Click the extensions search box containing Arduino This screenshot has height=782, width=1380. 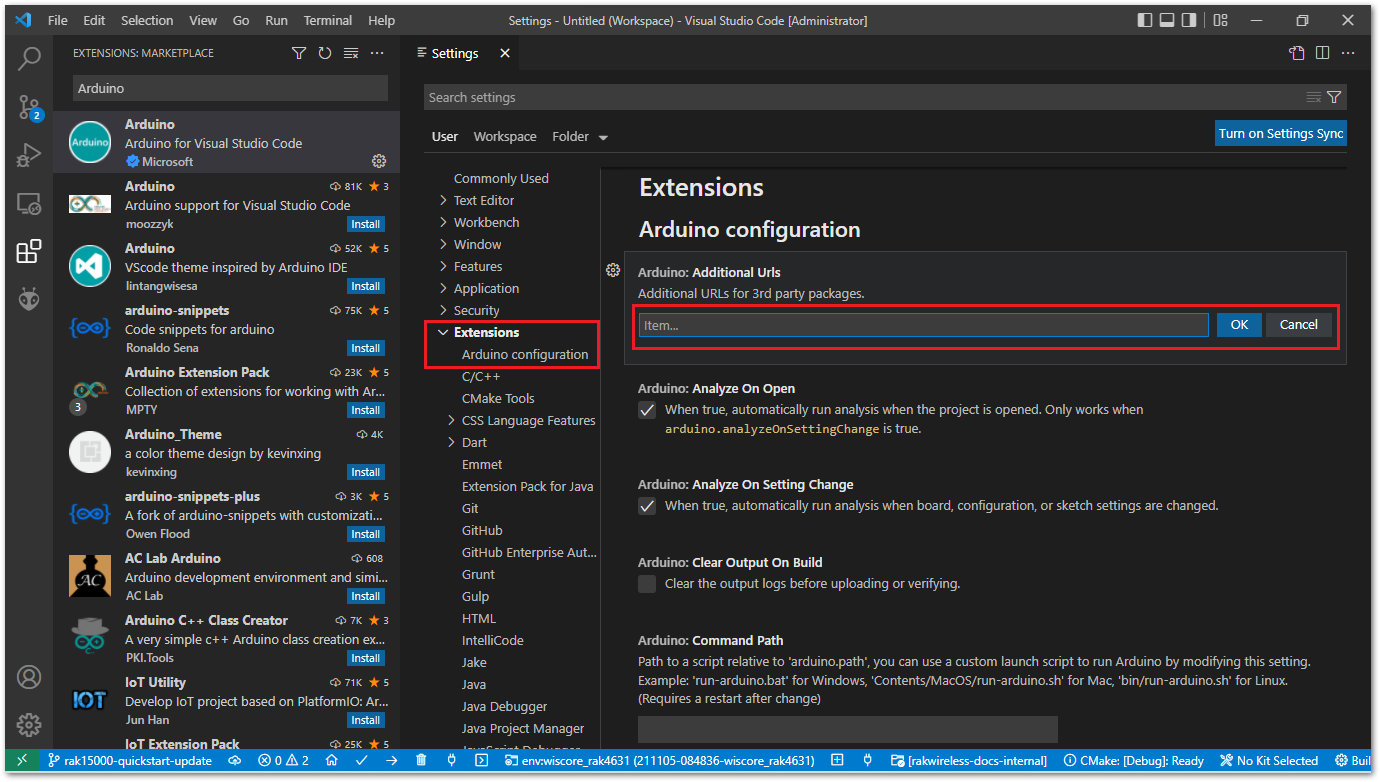click(x=230, y=88)
